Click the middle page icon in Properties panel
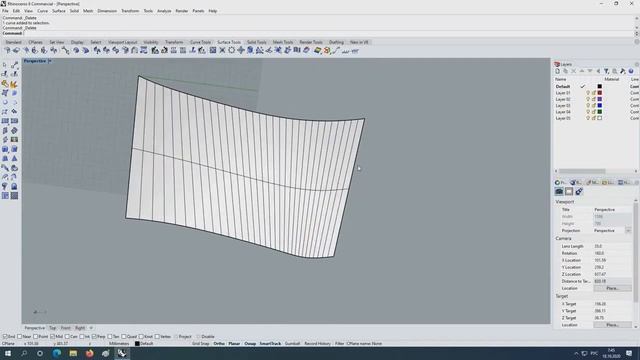640x360 pixels. click(x=569, y=191)
